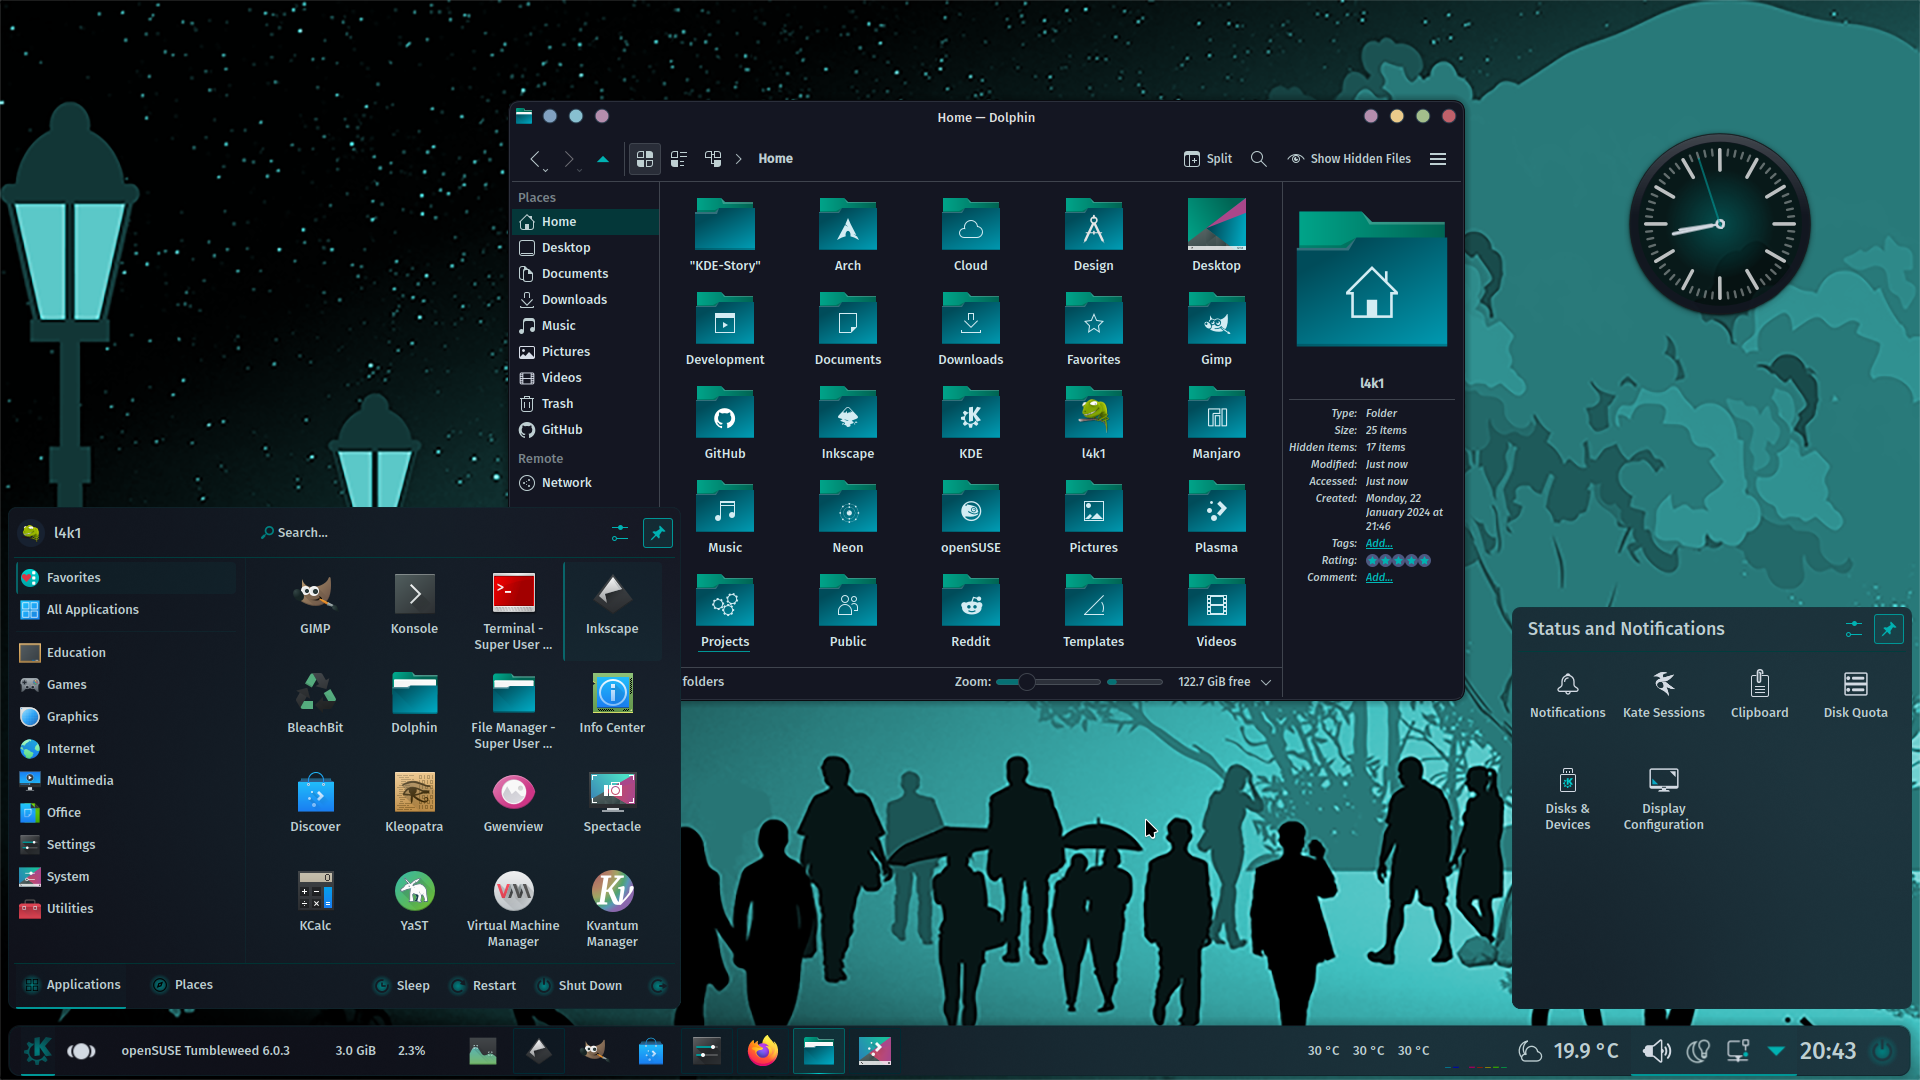Open Kleopatra application
The height and width of the screenshot is (1080, 1920).
[414, 803]
